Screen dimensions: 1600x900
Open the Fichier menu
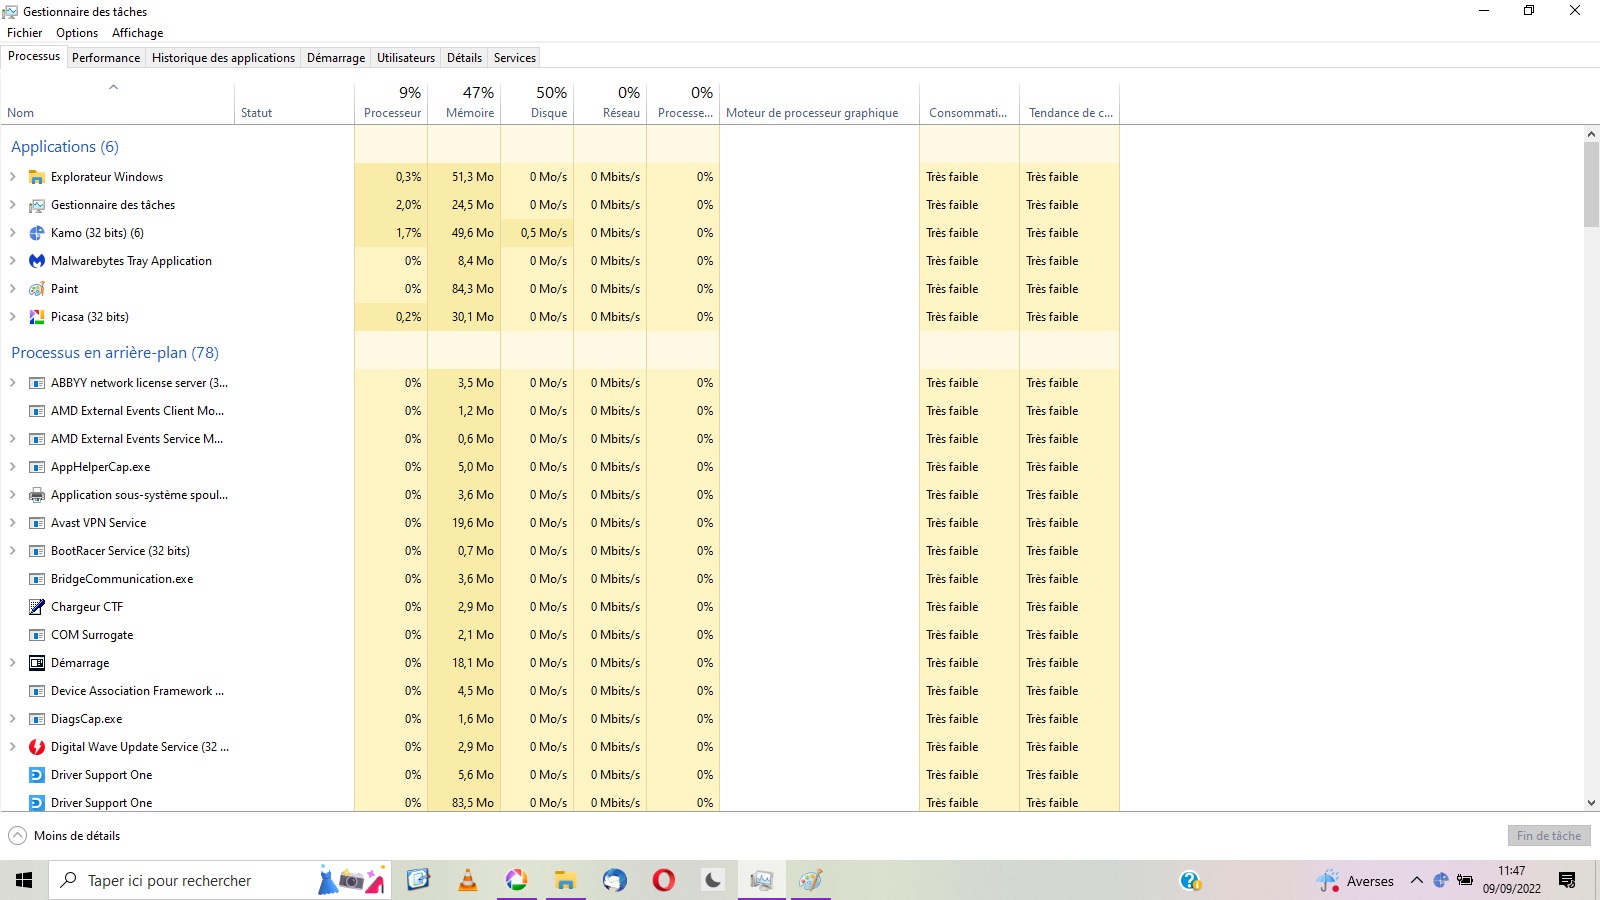[25, 33]
